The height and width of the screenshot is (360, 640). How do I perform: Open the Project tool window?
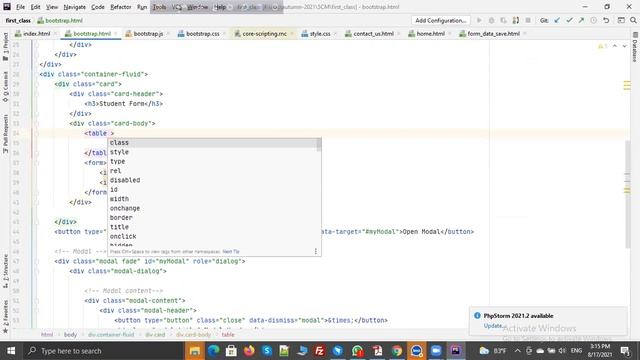tap(5, 46)
